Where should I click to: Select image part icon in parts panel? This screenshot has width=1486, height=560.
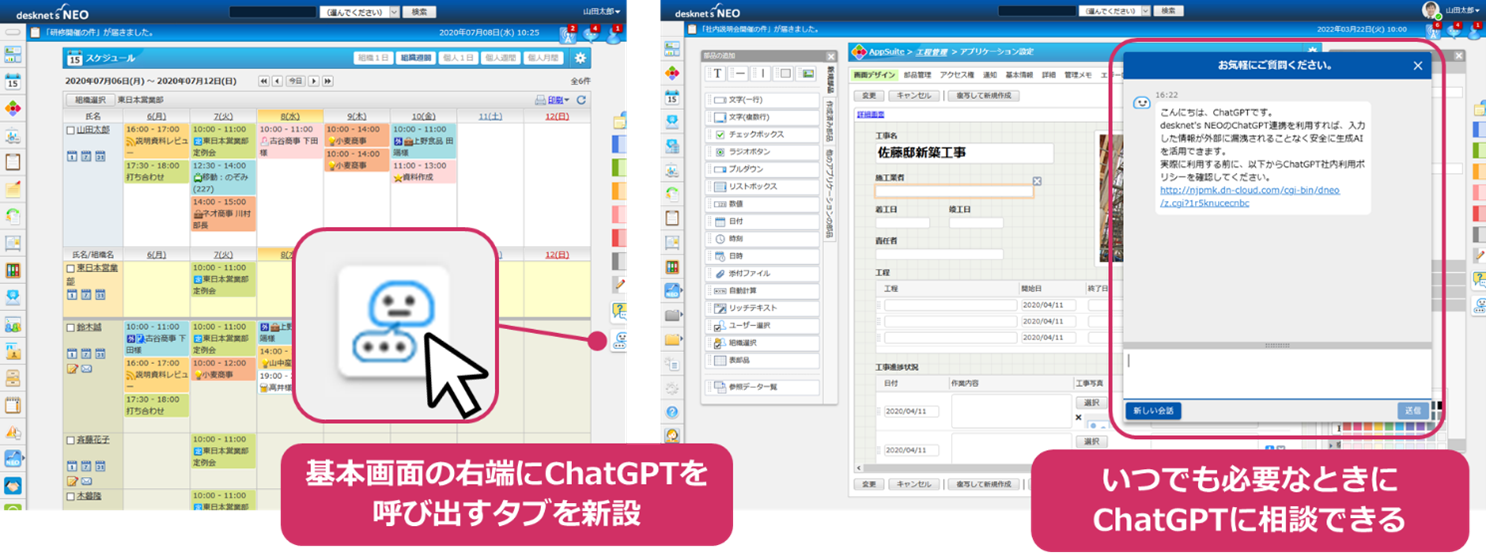[x=808, y=74]
